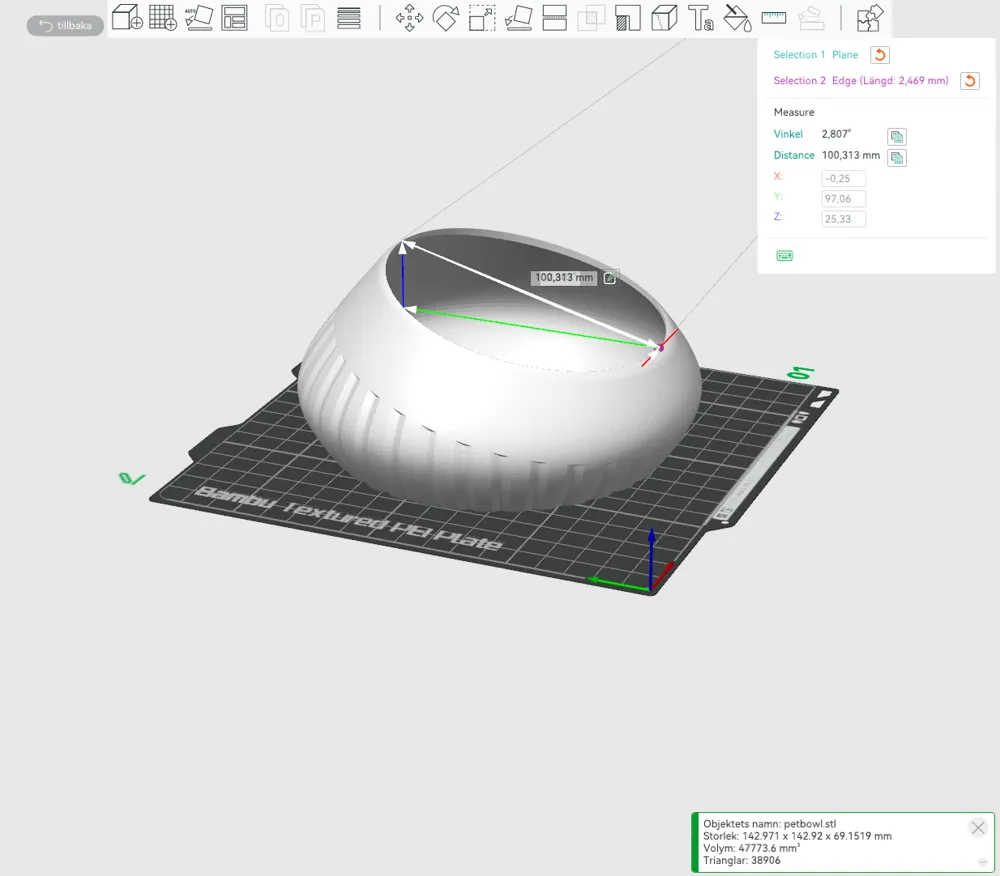Copy the Vinkel value to clipboard

point(897,136)
